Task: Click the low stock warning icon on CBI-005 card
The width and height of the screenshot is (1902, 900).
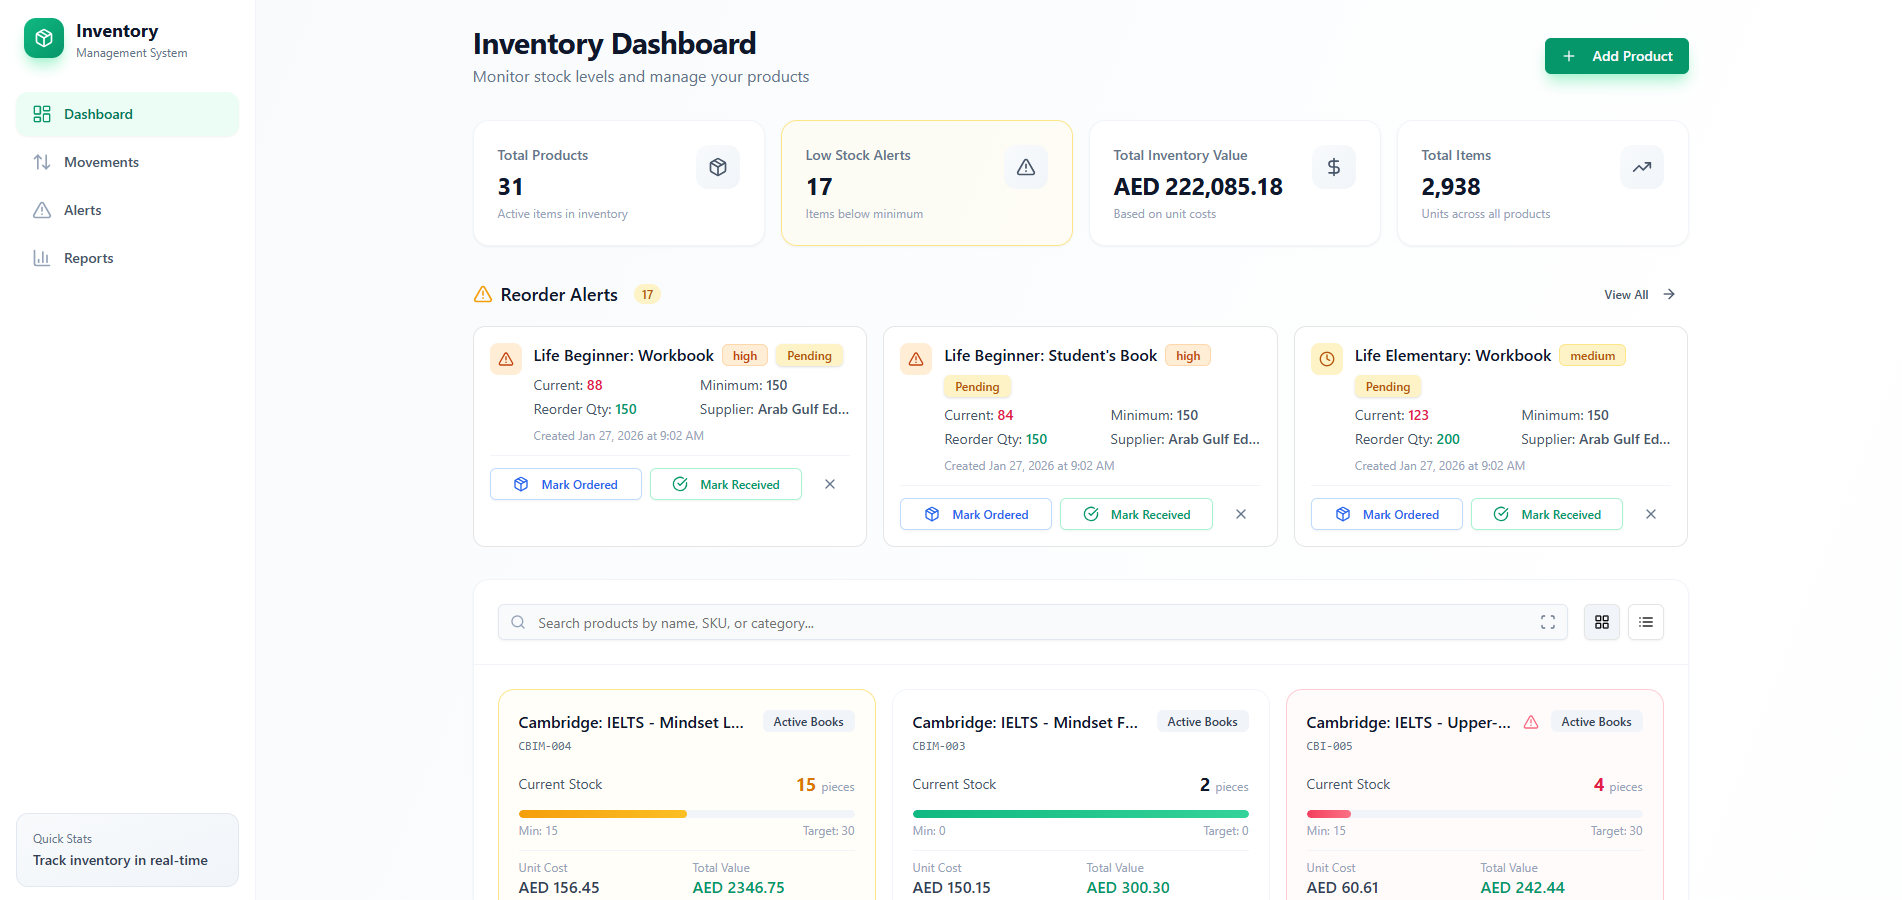Action: [1531, 722]
